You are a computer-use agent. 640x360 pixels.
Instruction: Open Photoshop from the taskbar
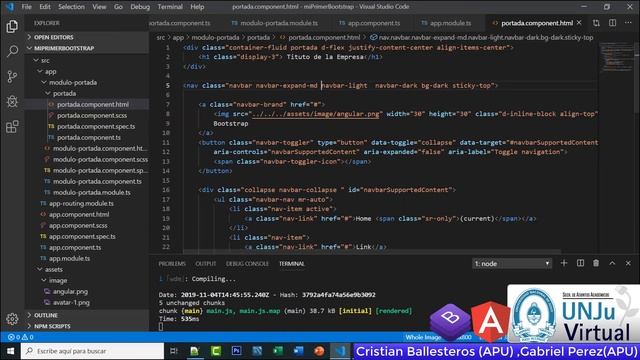coord(236,351)
